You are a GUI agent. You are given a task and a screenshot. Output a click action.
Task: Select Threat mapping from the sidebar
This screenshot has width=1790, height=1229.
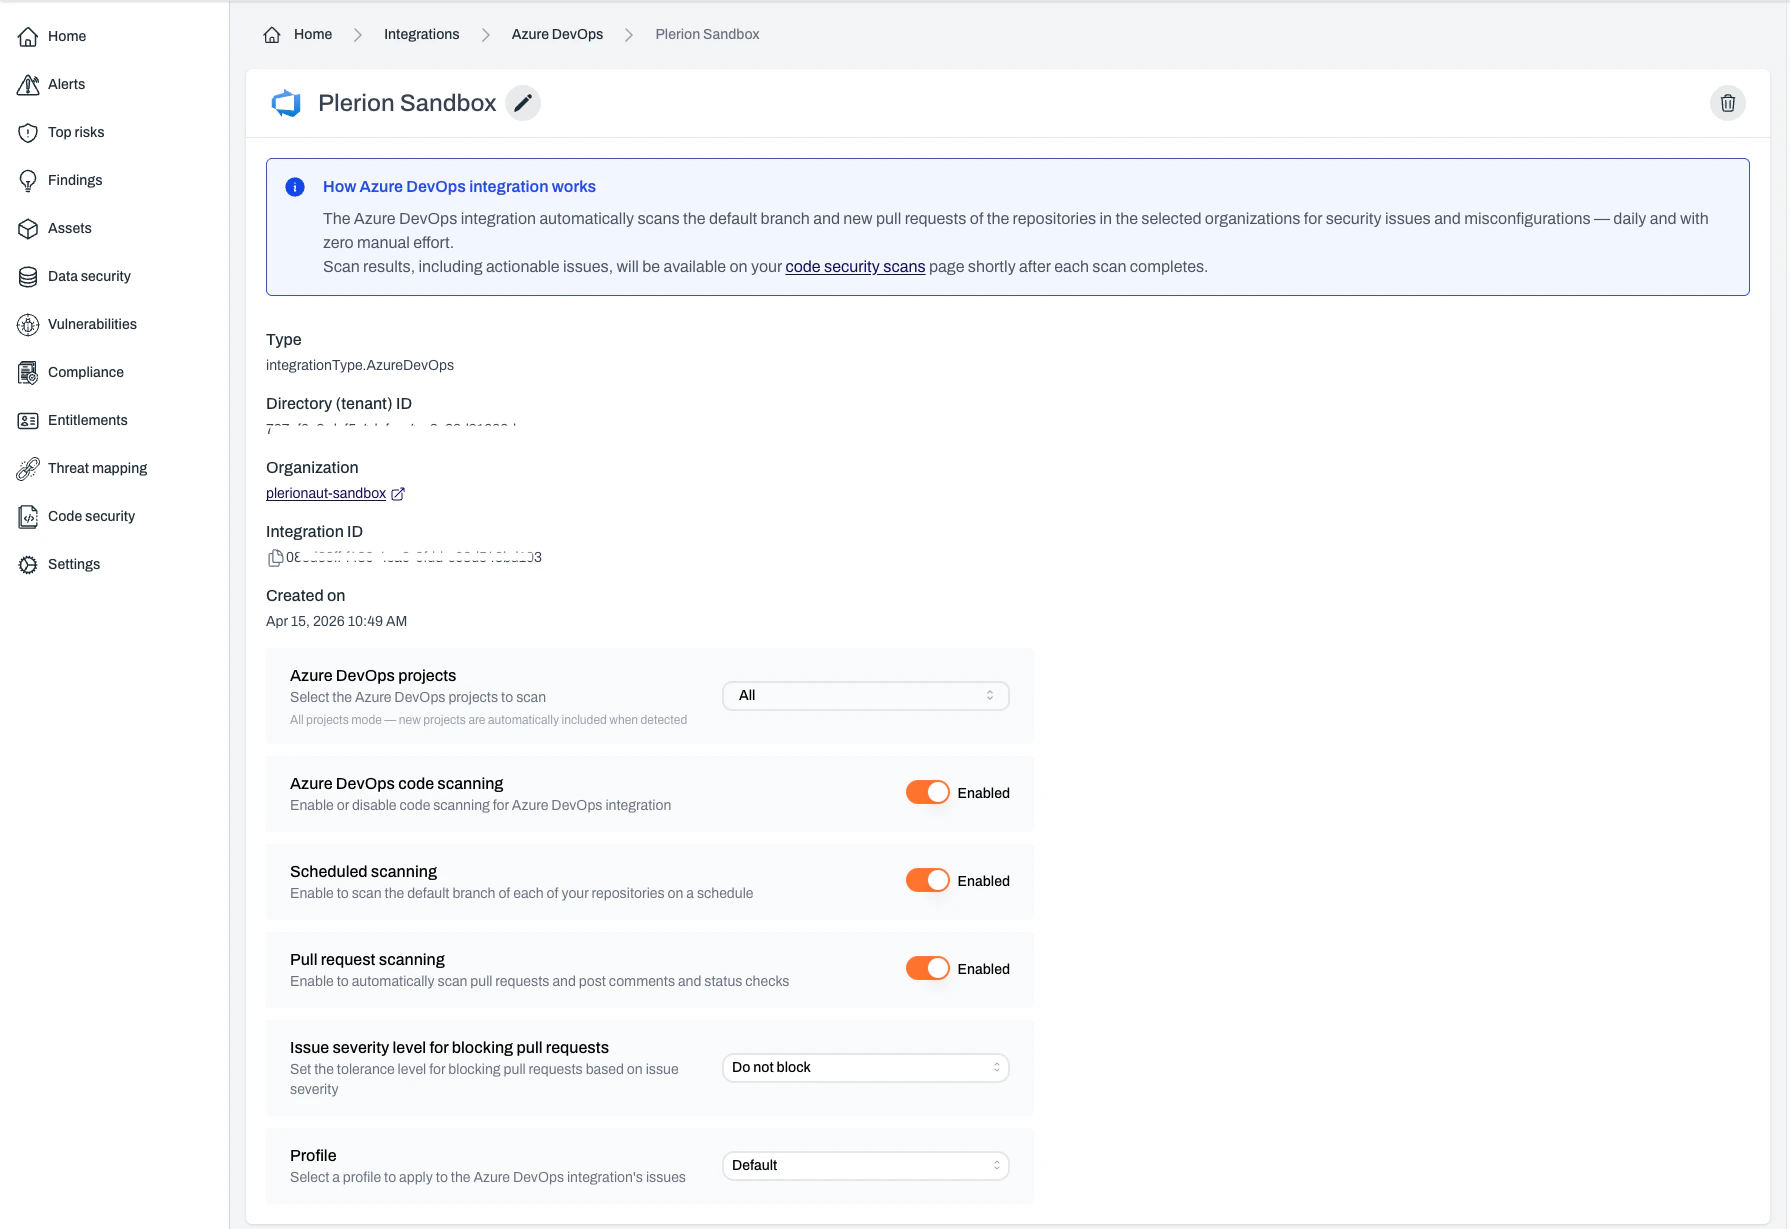[97, 468]
